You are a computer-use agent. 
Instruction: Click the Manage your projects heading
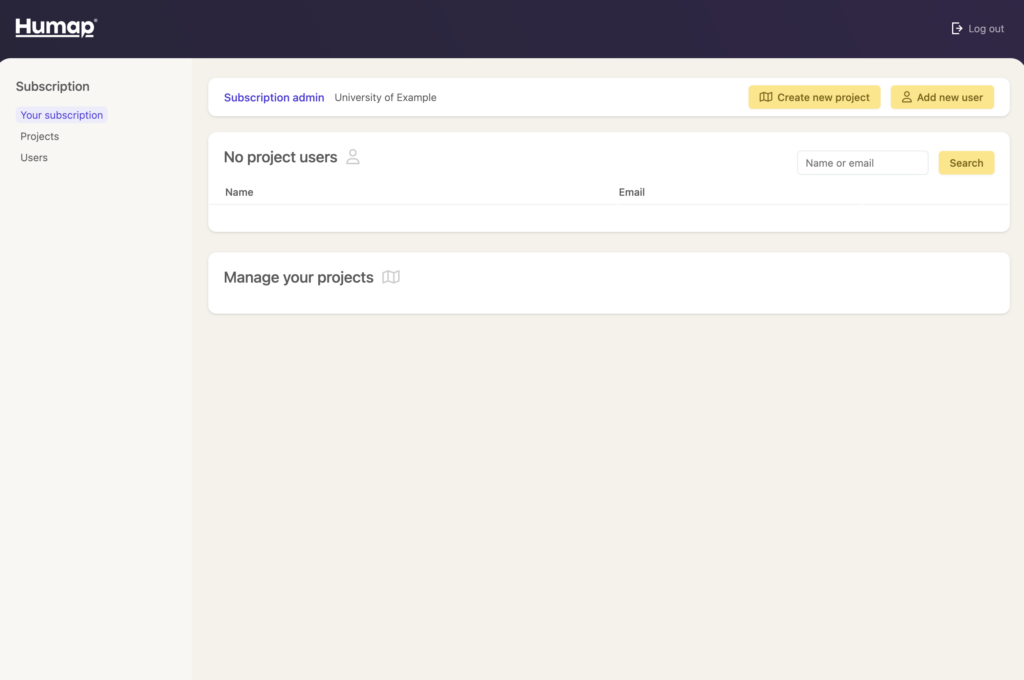click(298, 277)
